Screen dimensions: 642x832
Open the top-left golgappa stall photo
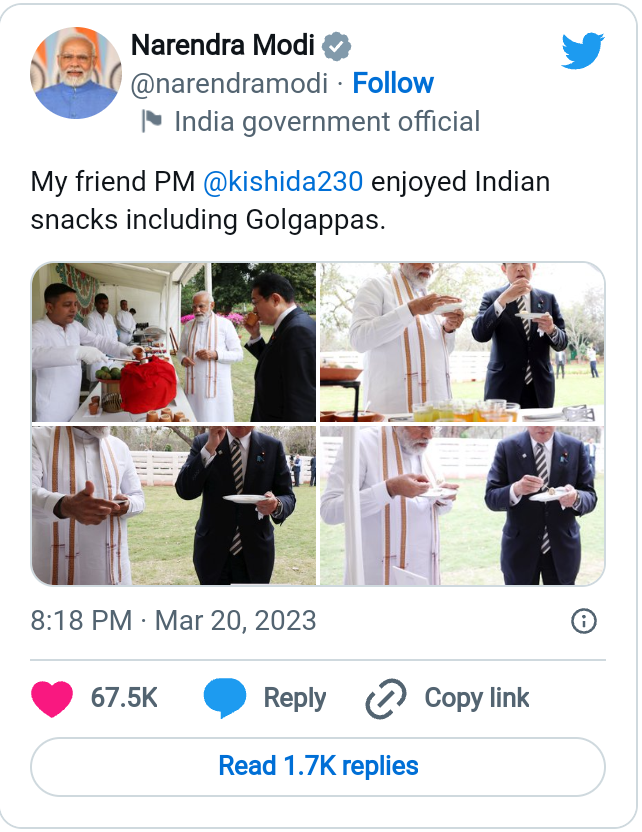[174, 342]
